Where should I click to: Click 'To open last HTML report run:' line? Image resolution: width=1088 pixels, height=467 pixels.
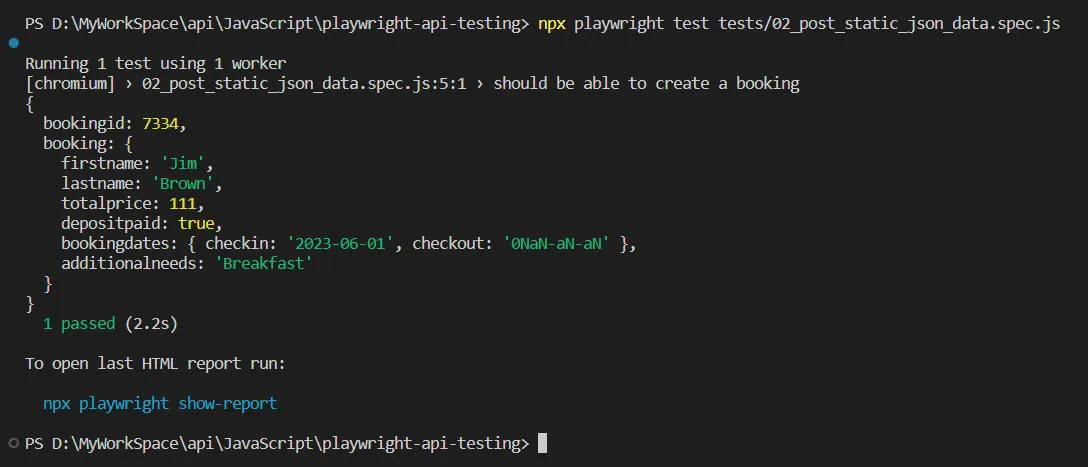coord(155,364)
